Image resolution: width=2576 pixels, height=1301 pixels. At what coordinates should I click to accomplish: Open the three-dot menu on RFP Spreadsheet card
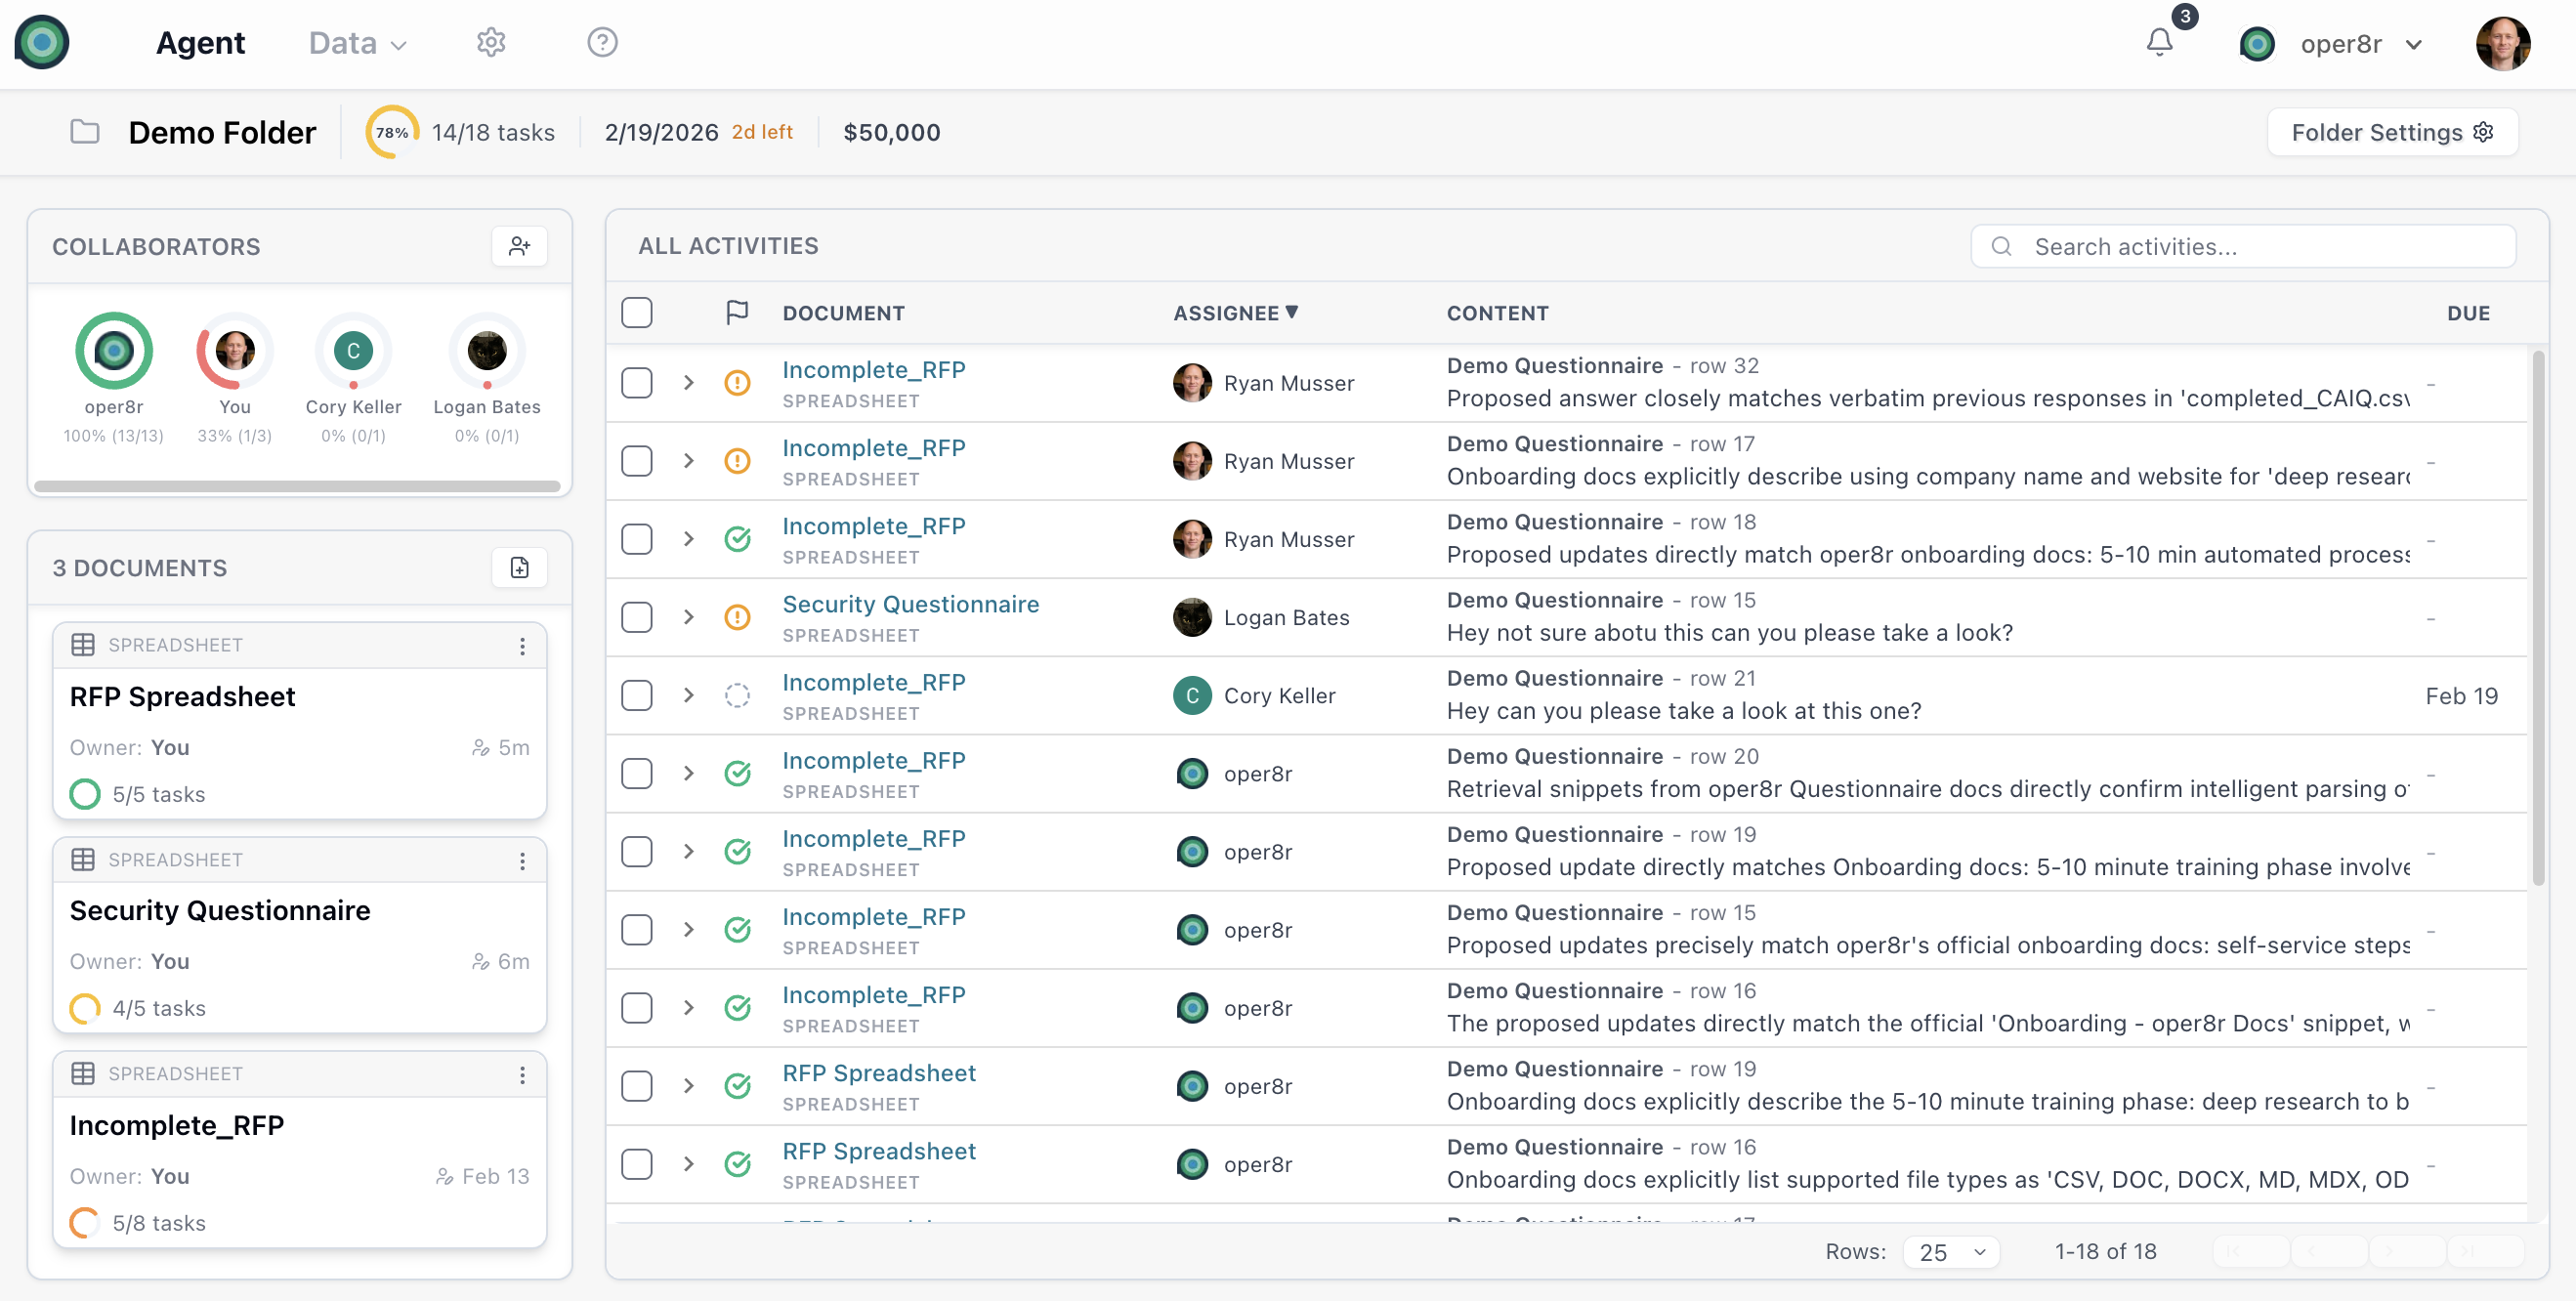point(522,646)
